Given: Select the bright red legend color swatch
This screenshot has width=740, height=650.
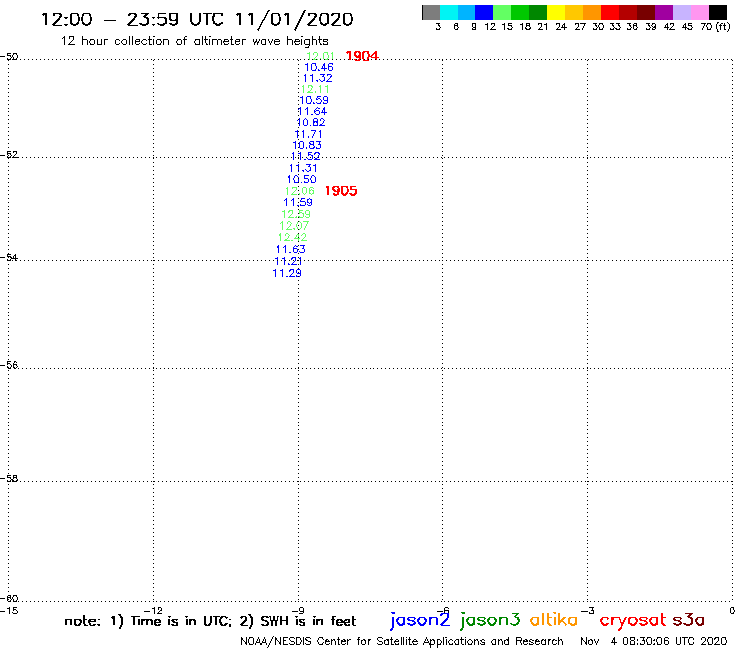Looking at the screenshot, I should [x=610, y=12].
